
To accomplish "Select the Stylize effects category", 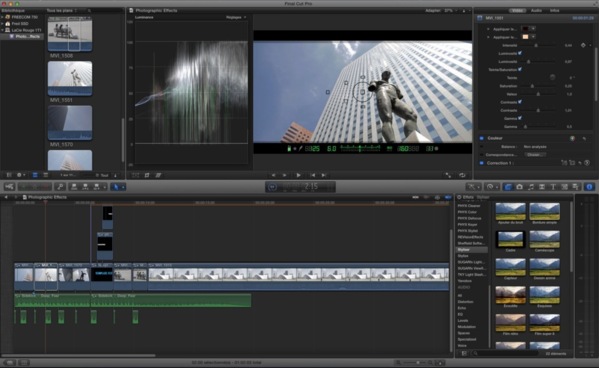I will click(472, 250).
